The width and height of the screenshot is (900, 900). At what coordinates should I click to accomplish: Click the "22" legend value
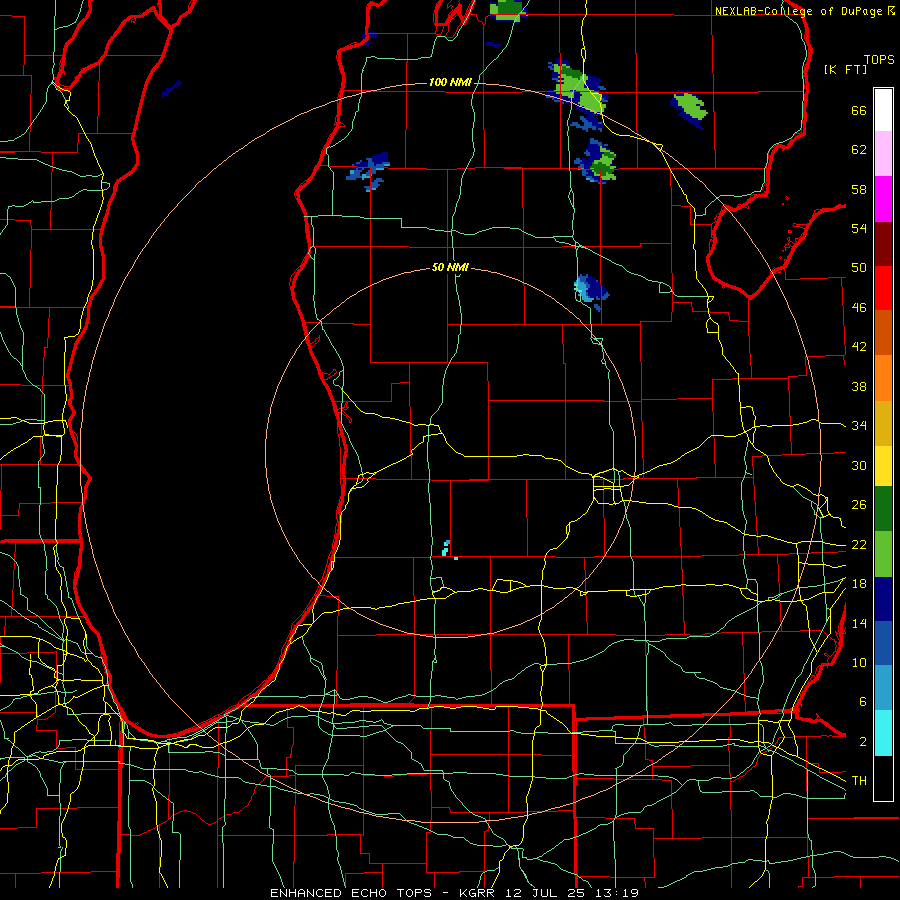point(859,544)
